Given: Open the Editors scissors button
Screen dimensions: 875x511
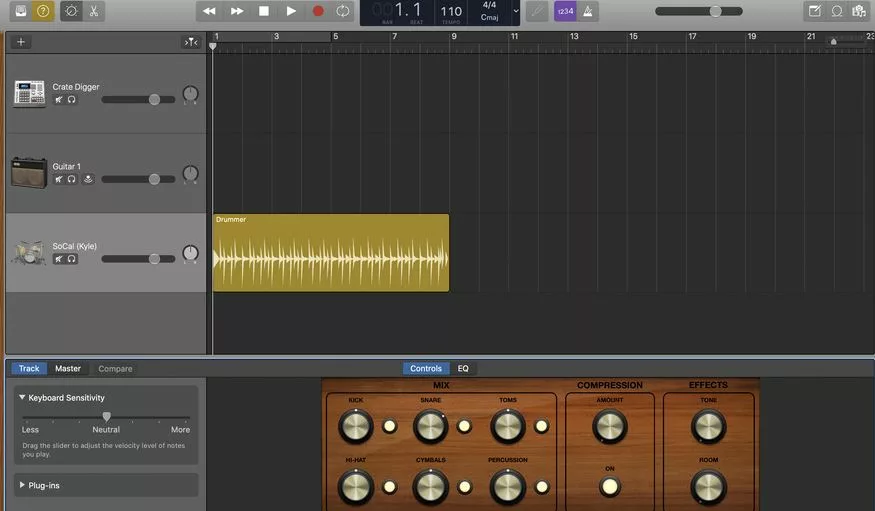Looking at the screenshot, I should tap(94, 11).
